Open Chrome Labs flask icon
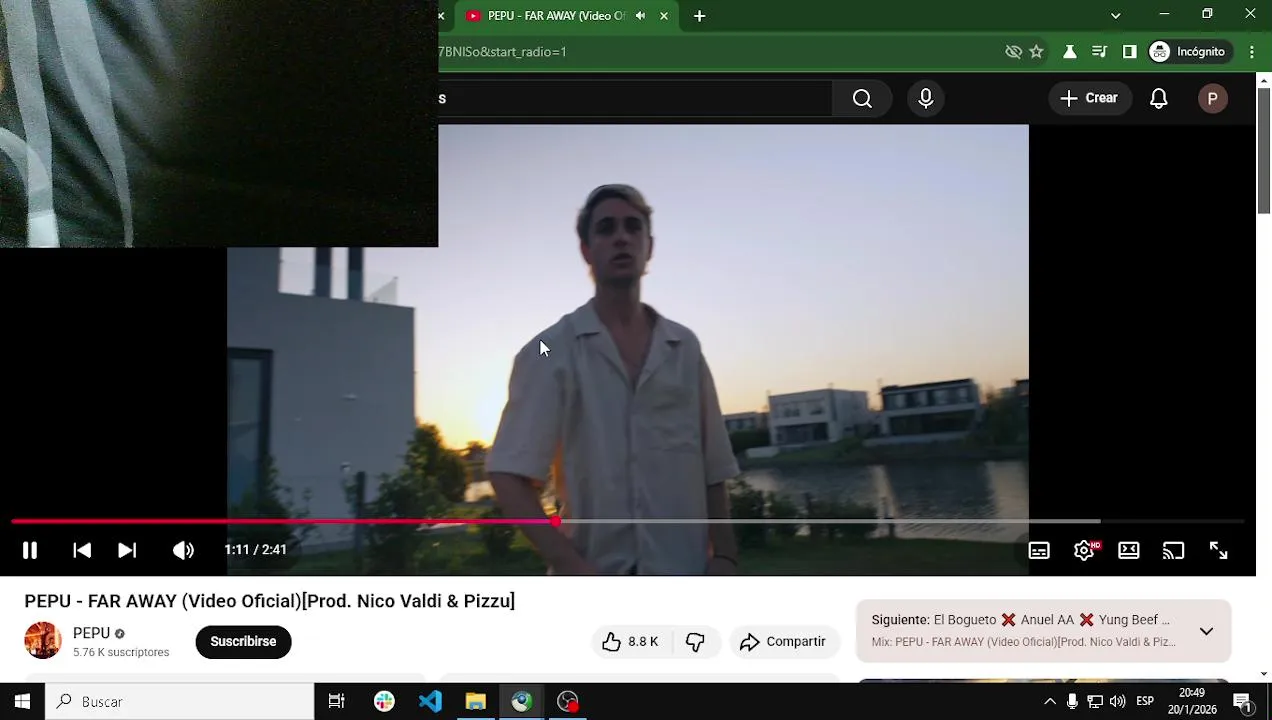Viewport: 1272px width, 720px height. pos(1069,52)
